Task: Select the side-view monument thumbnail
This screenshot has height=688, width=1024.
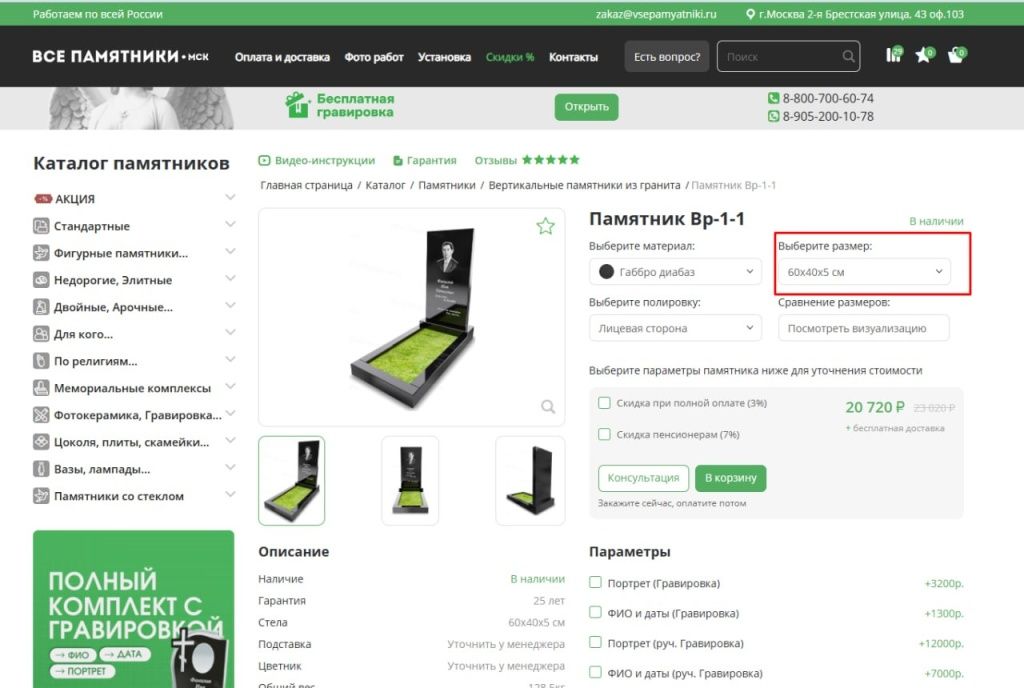Action: (x=530, y=482)
